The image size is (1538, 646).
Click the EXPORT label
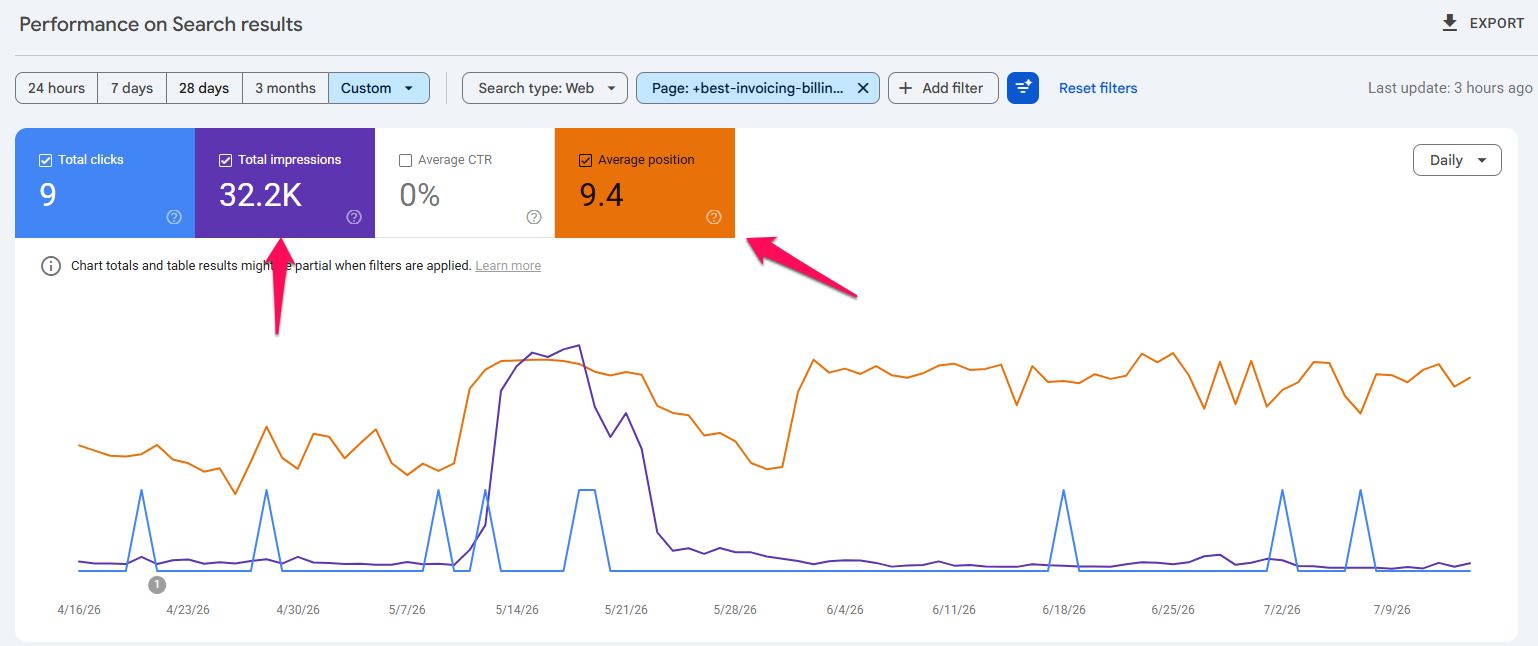(x=1497, y=23)
